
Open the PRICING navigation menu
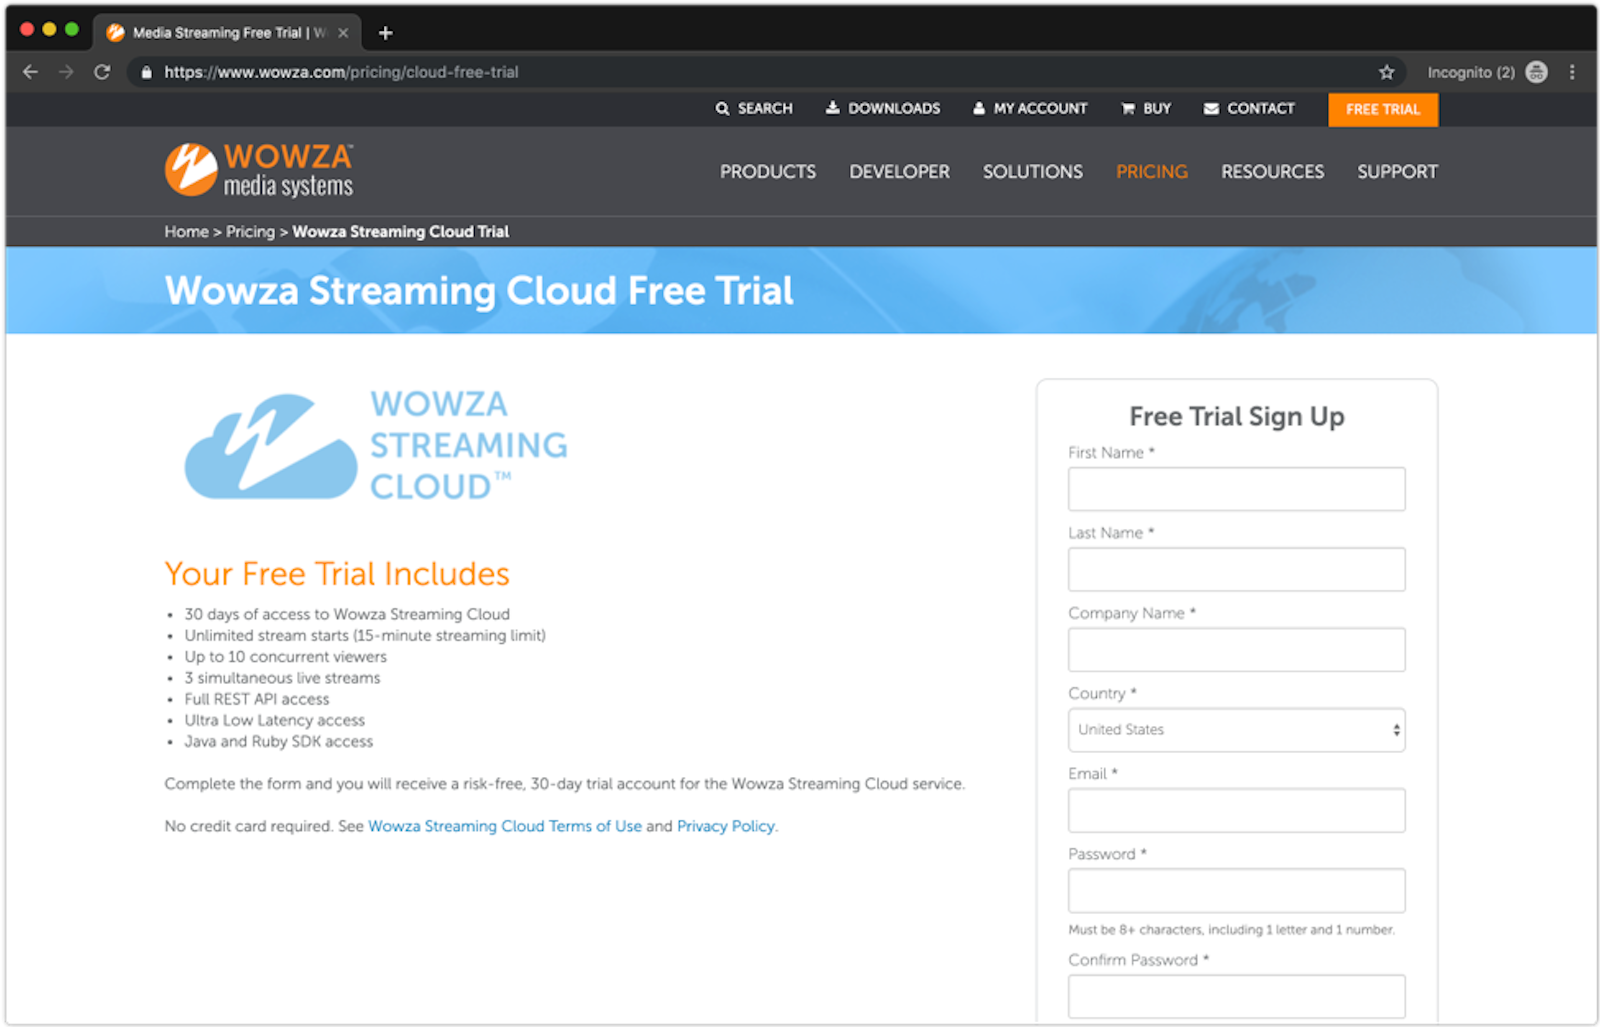1151,171
